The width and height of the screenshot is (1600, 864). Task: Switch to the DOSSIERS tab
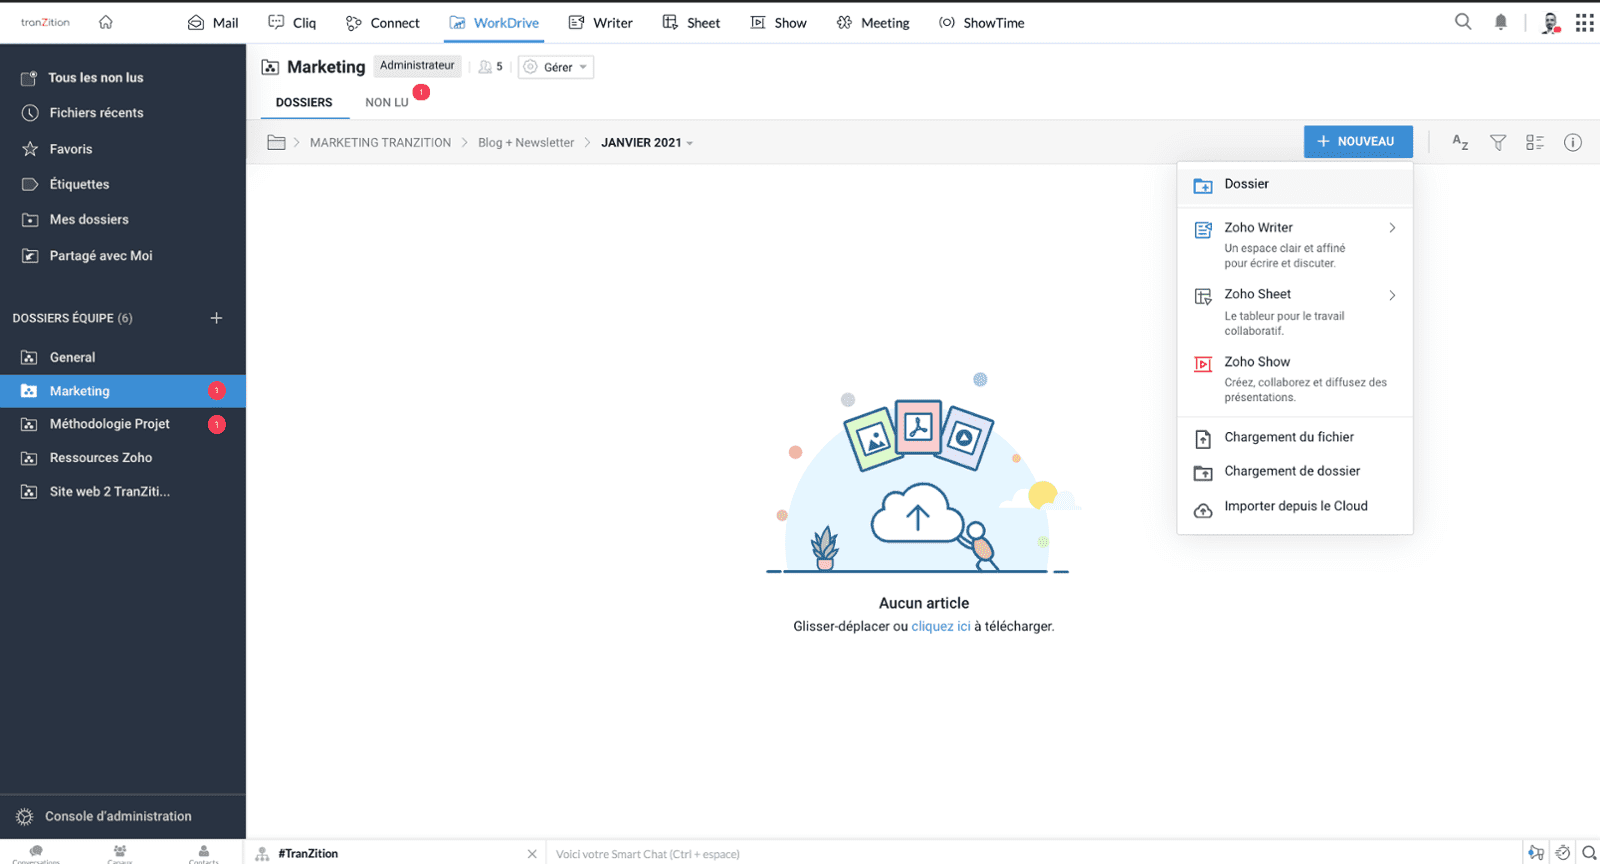point(304,102)
